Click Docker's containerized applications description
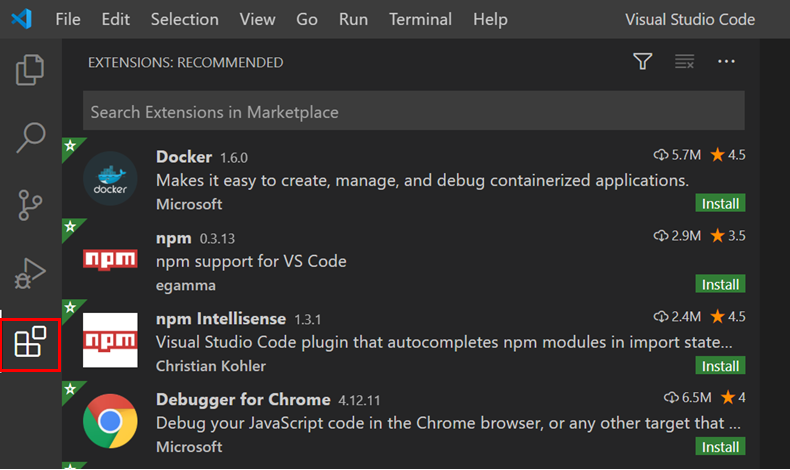The height and width of the screenshot is (470, 790). tap(422, 180)
